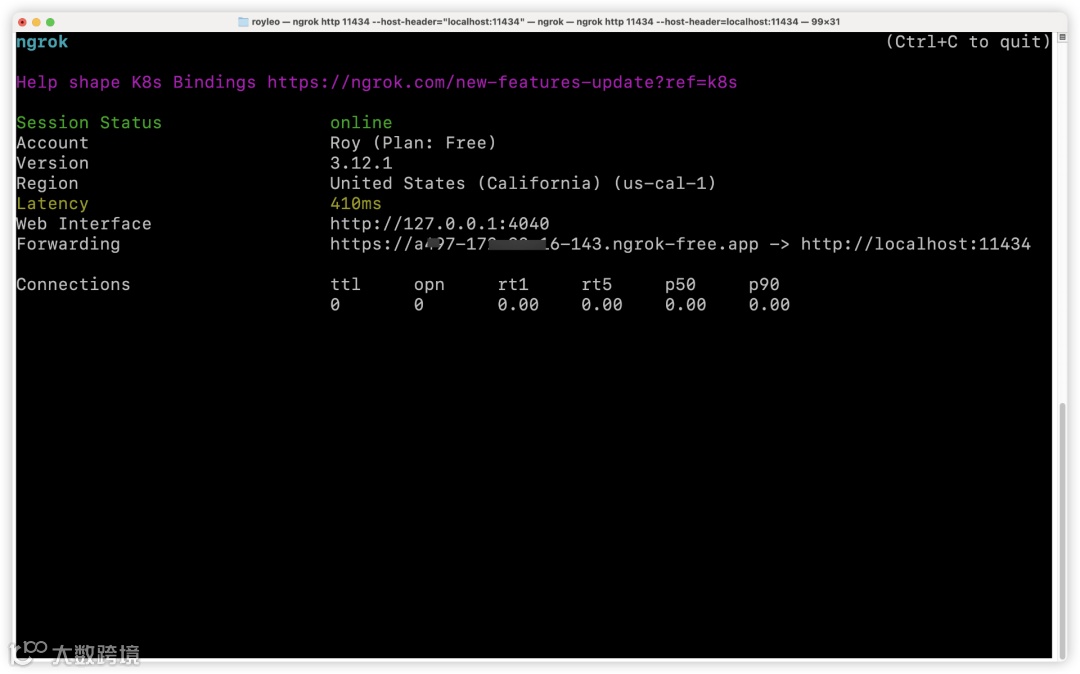Image resolution: width=1080 pixels, height=674 pixels.
Task: Click the 'Web Interface' label
Action: coord(84,224)
